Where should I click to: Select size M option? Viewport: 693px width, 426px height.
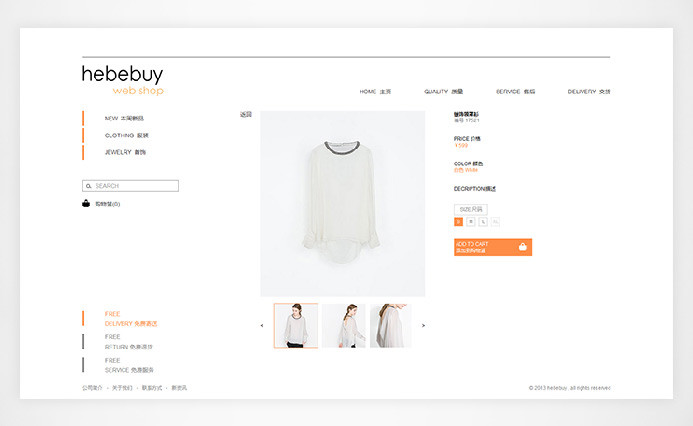pyautogui.click(x=471, y=221)
